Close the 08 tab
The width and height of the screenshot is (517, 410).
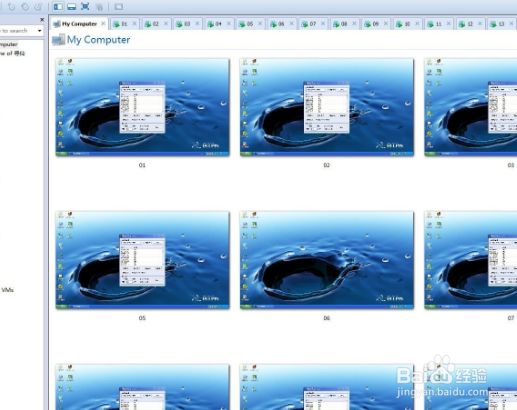click(x=354, y=23)
